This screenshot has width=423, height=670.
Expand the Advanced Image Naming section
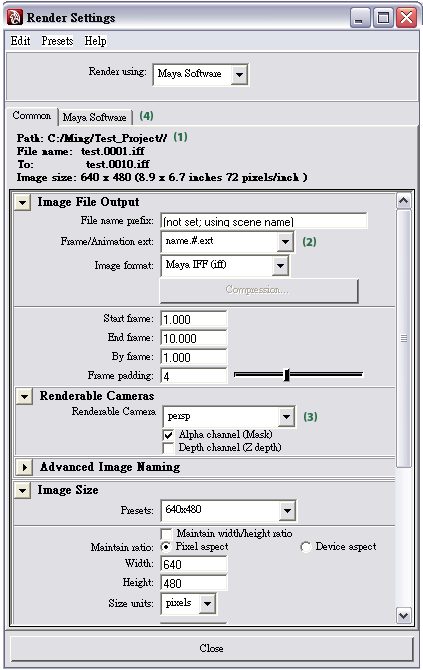click(x=24, y=467)
